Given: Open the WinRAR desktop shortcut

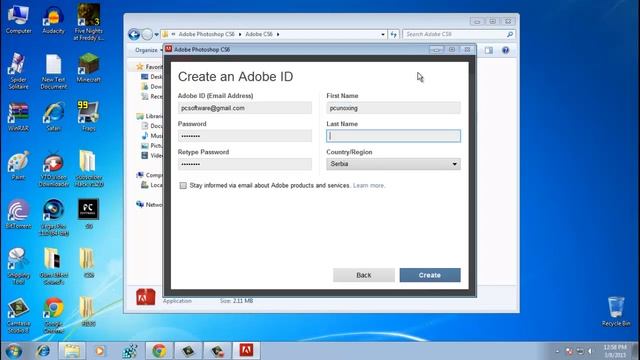Looking at the screenshot, I should point(18,117).
